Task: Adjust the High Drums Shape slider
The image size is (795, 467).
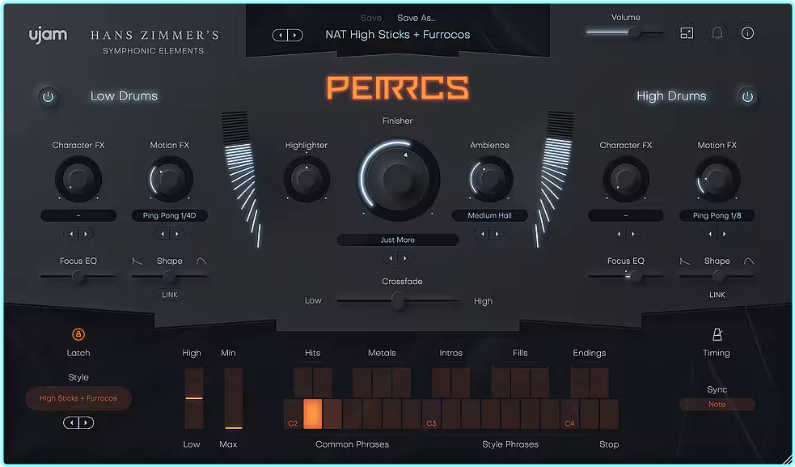Action: tap(717, 276)
